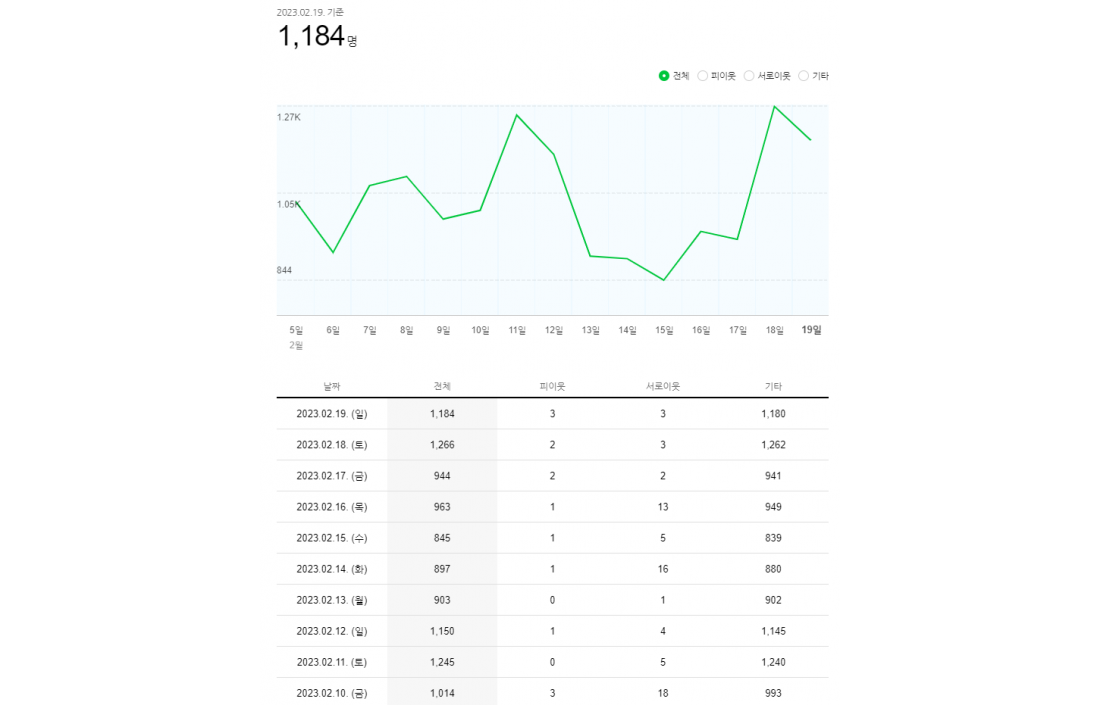Select the 전체 radio button above chart
This screenshot has width=1100, height=705.
tap(664, 76)
